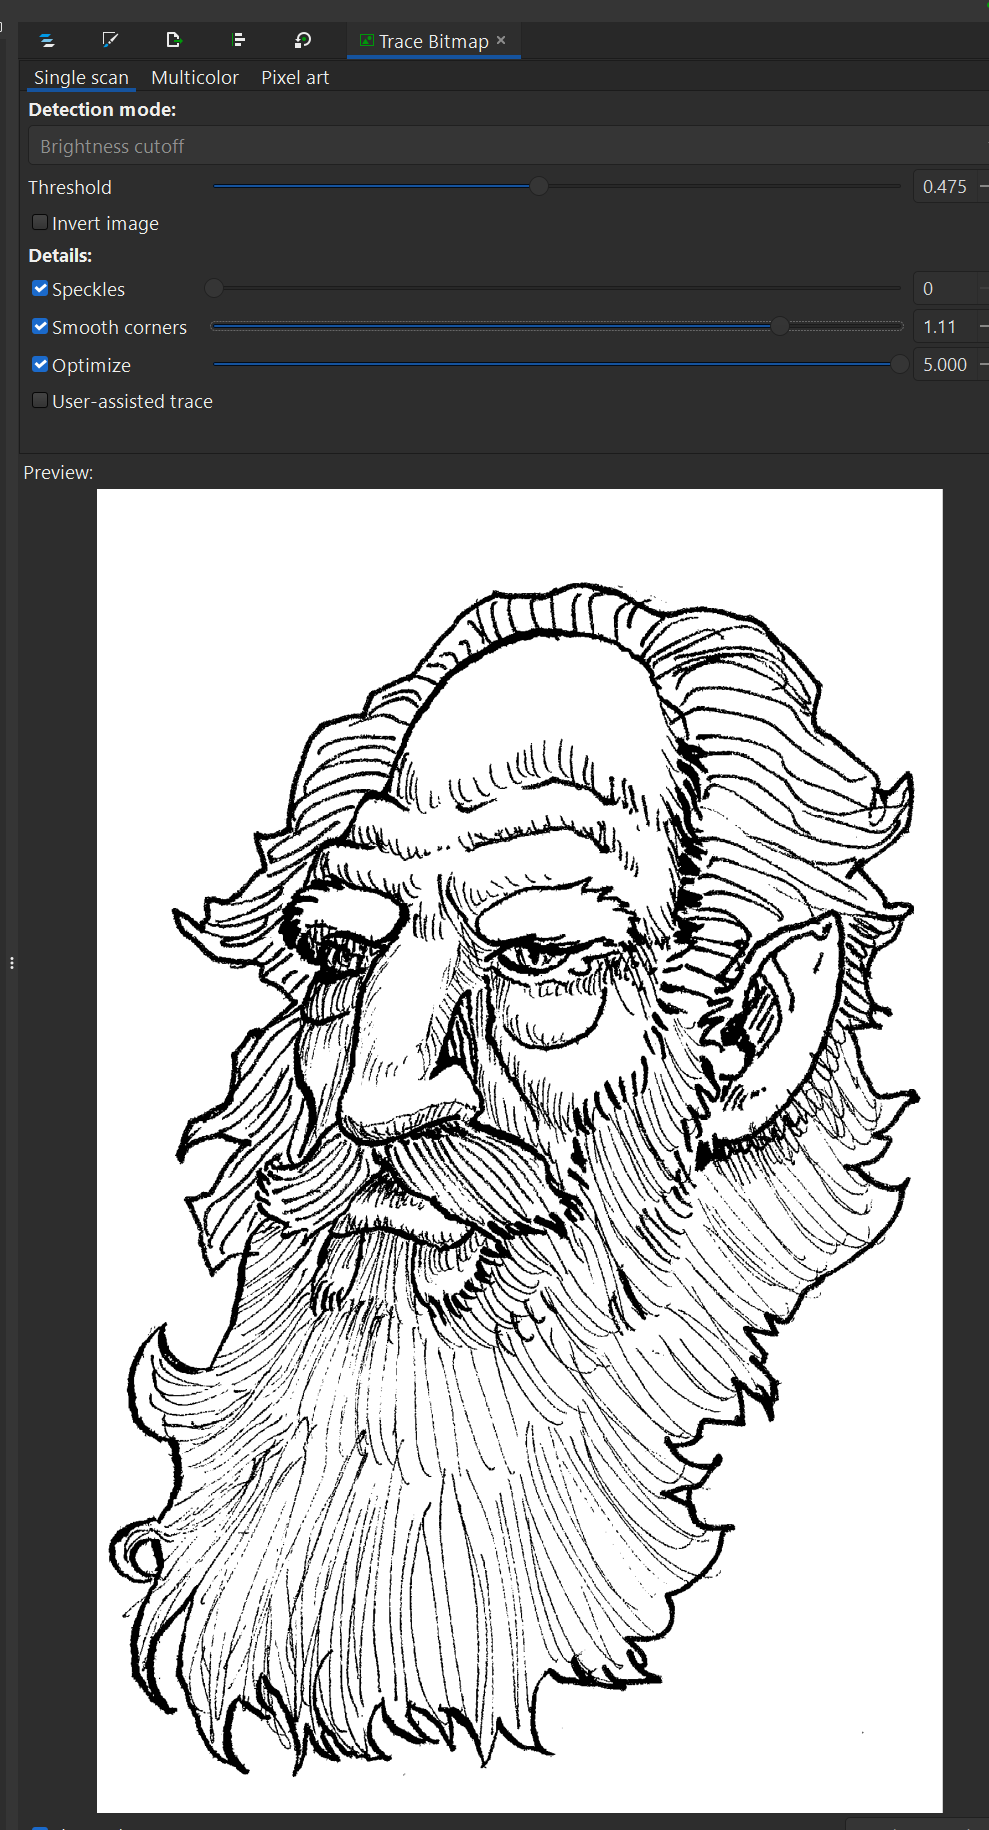Edit the Smooth corners value 1.11

click(945, 327)
